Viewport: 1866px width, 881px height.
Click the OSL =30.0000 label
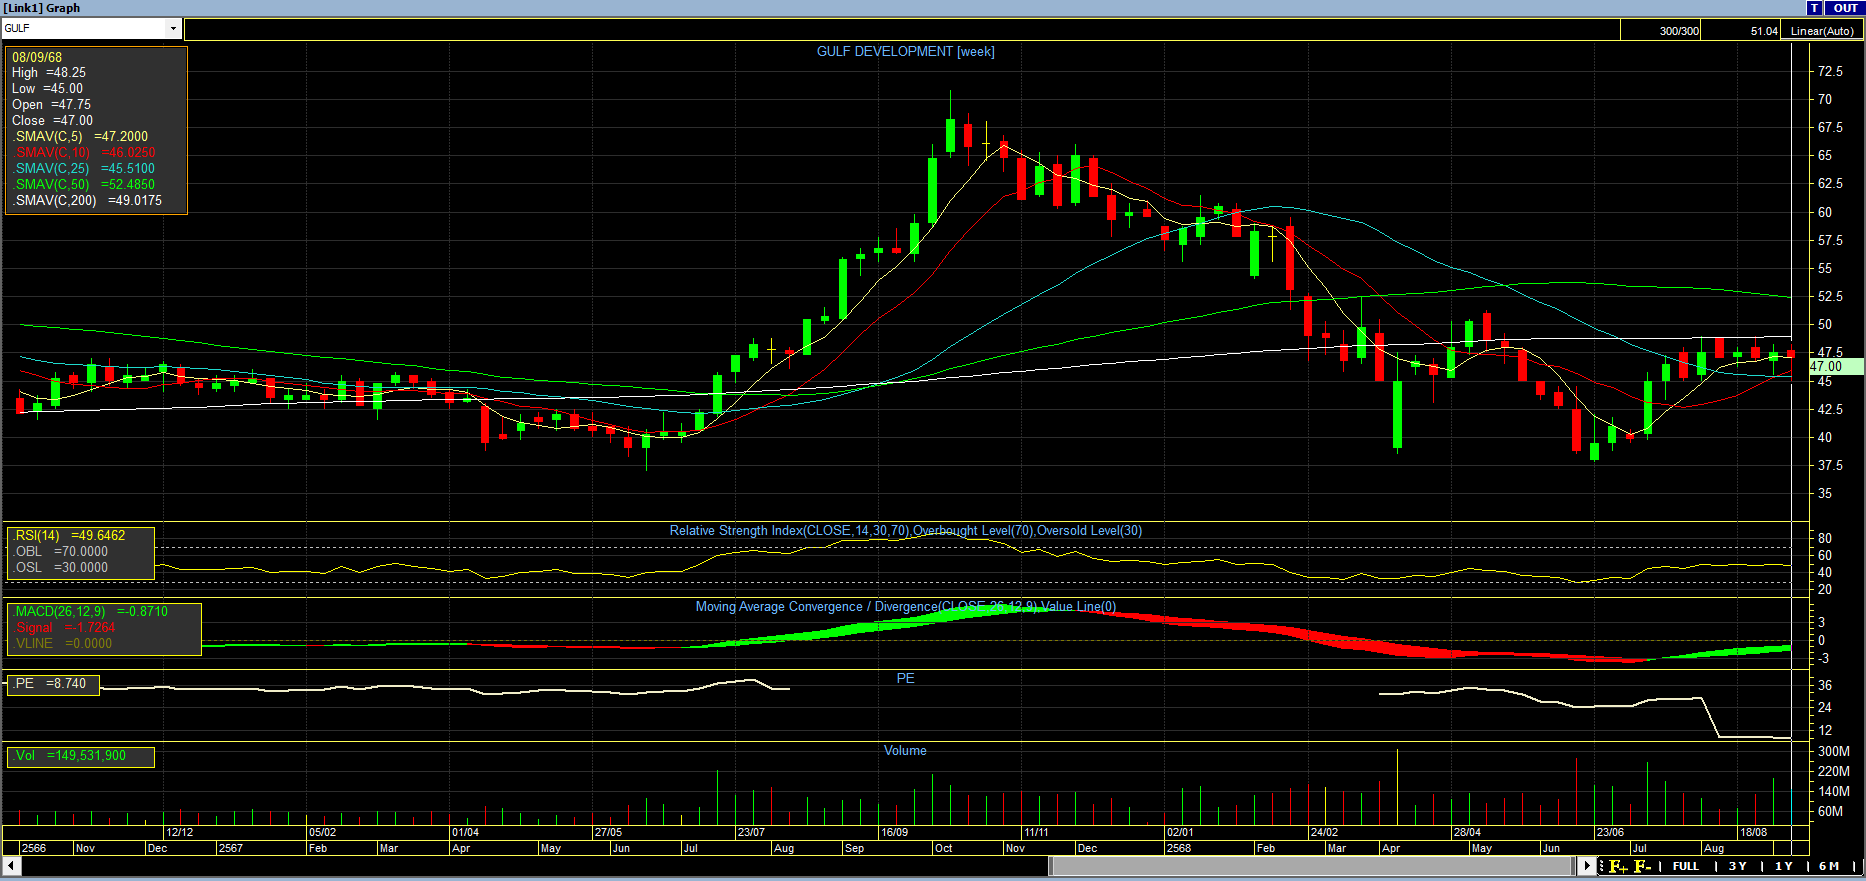click(x=61, y=567)
